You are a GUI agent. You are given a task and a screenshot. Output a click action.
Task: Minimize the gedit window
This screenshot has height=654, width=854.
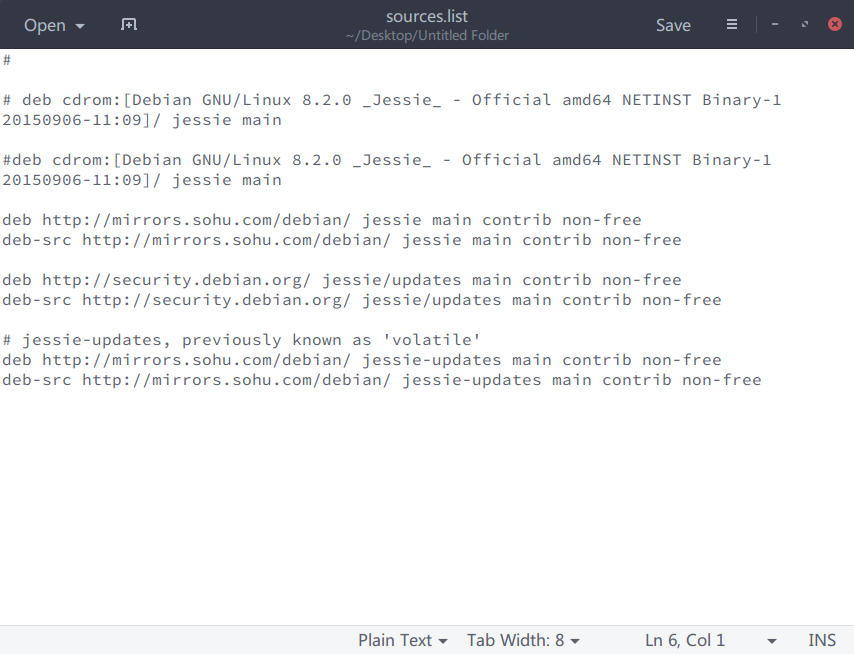point(776,25)
